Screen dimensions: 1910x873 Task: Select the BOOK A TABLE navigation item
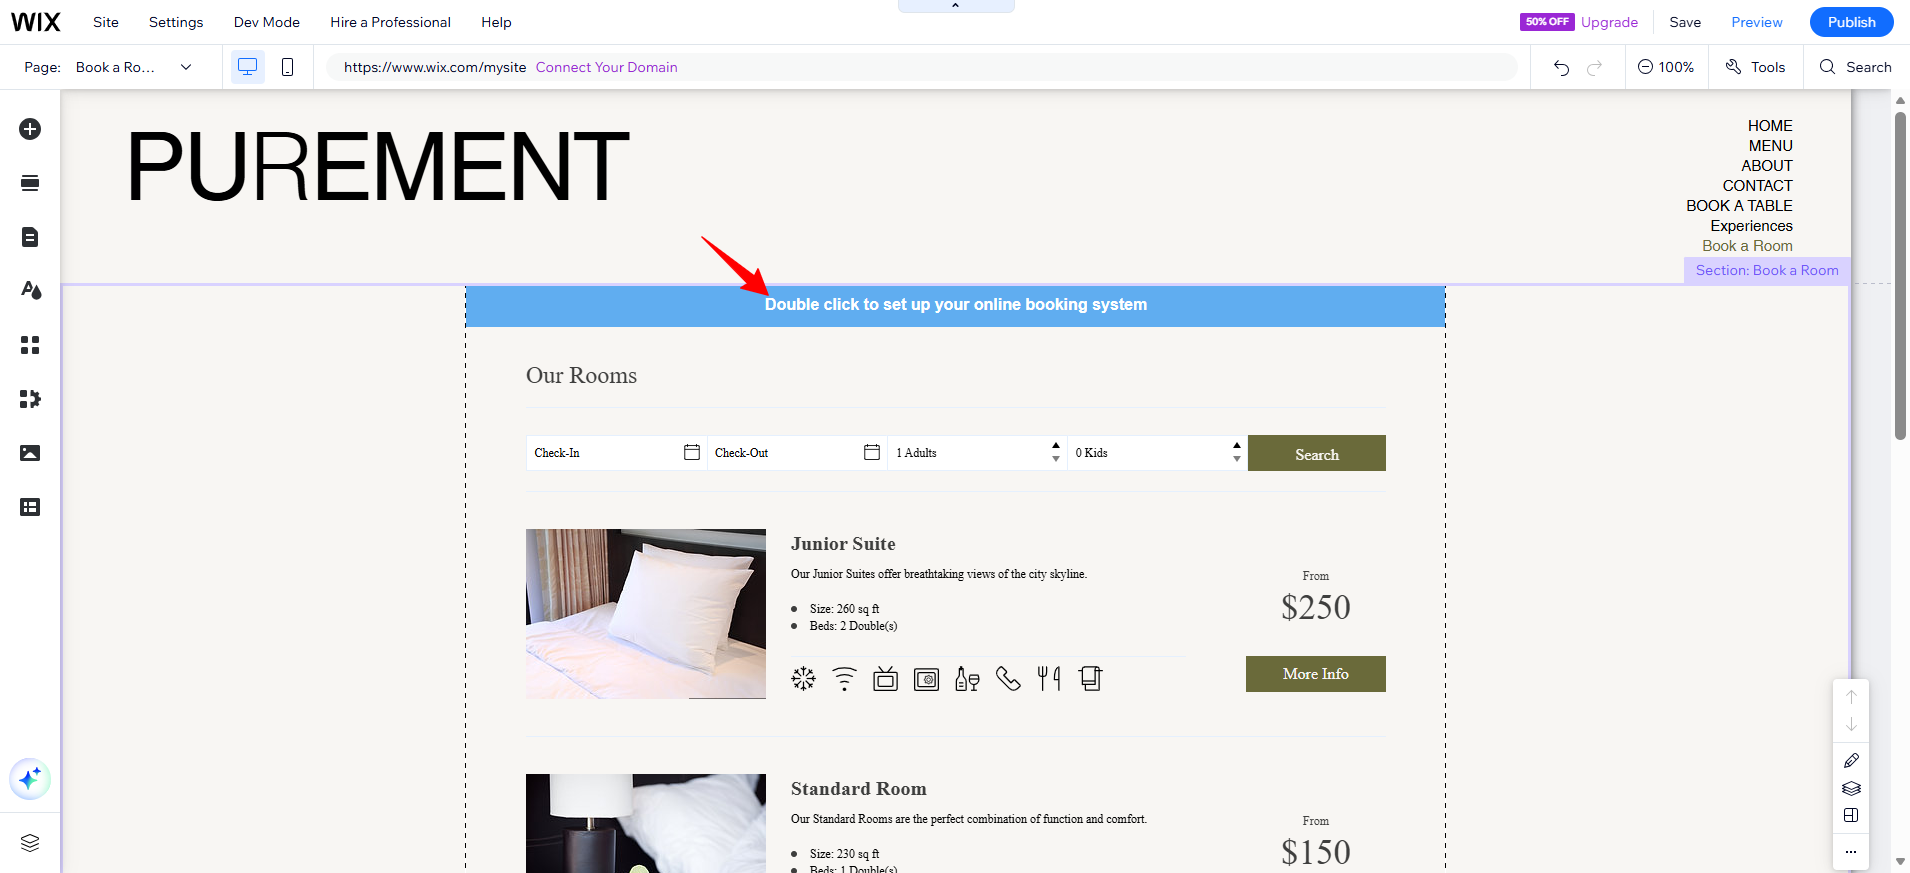tap(1739, 206)
